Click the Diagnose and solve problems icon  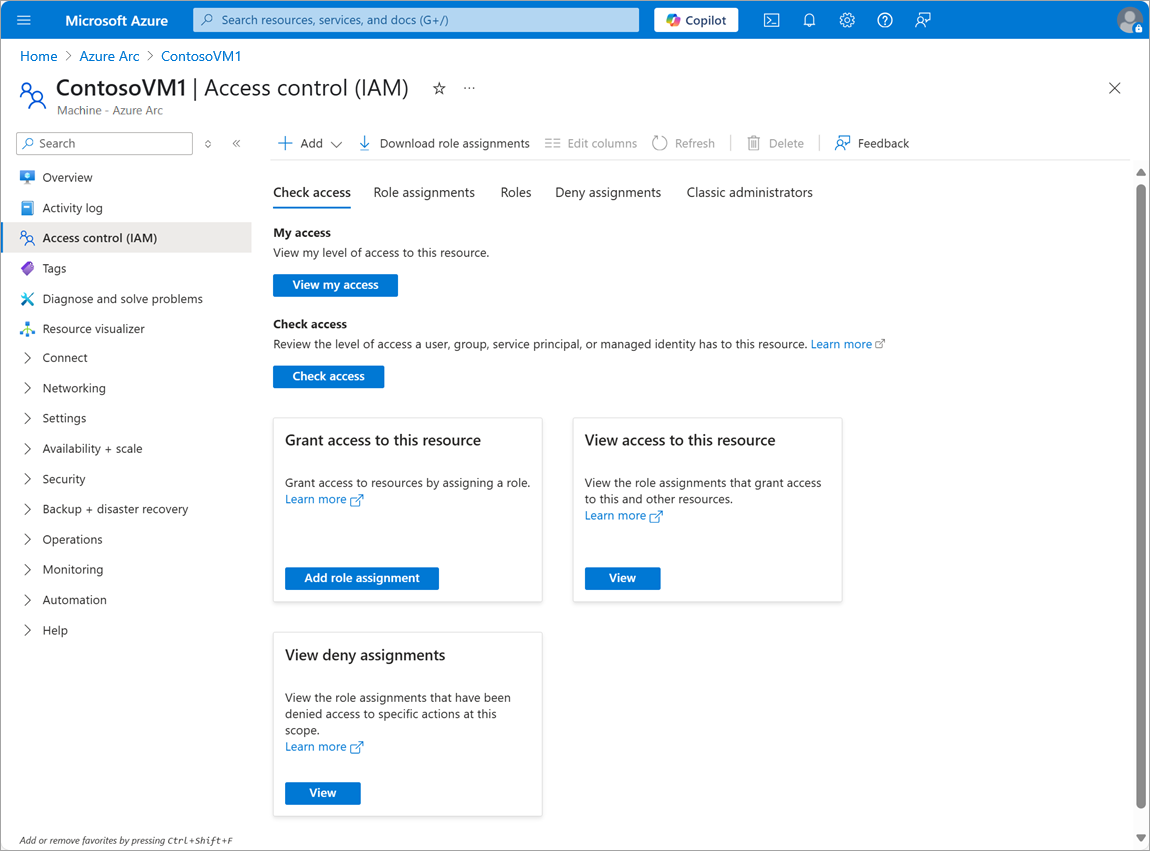click(x=27, y=299)
